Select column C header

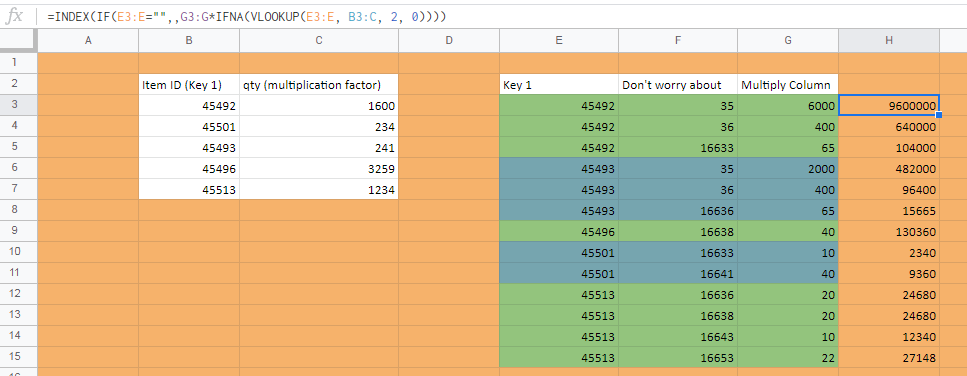point(319,40)
